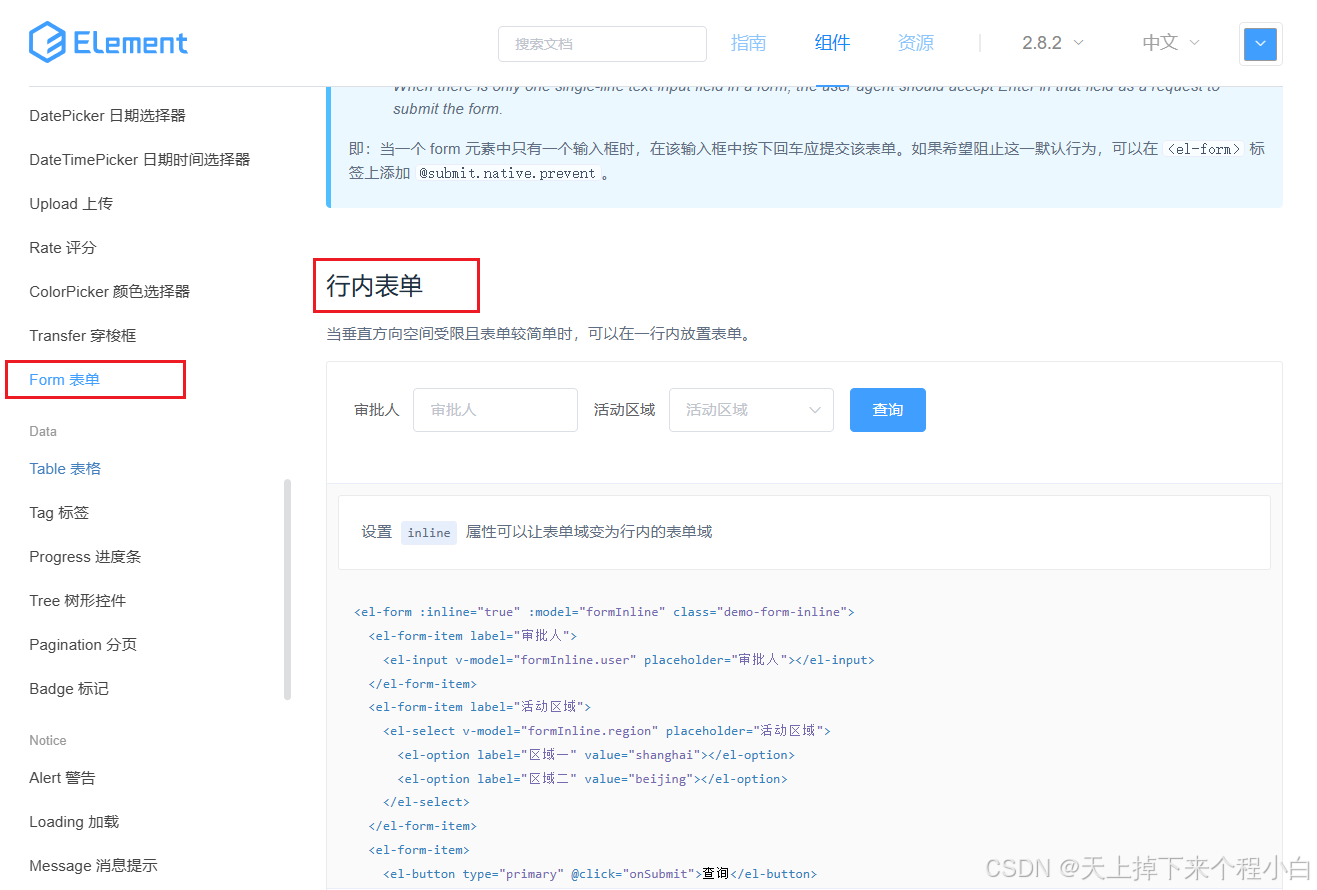
Task: Open Transfer 穿梭框 sidebar item
Action: pos(83,336)
